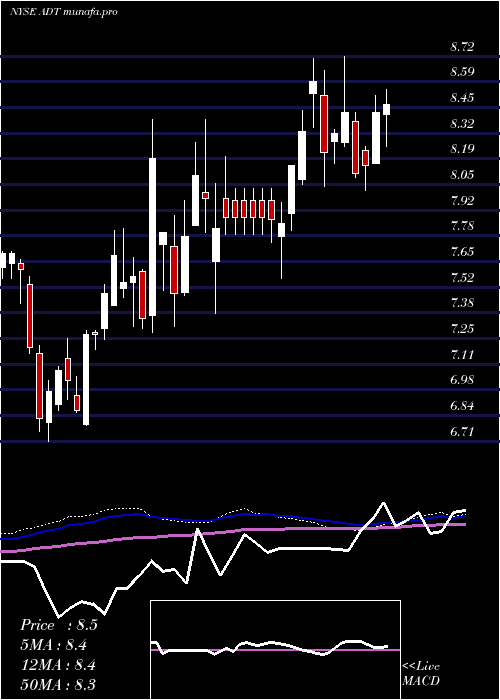Click the '<<Live MACD' label
Viewport: 500px width, 700px height.
point(421,674)
